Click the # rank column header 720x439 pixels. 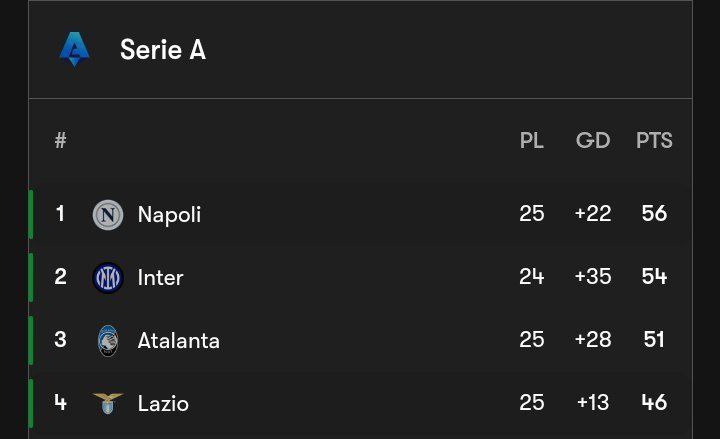point(61,140)
